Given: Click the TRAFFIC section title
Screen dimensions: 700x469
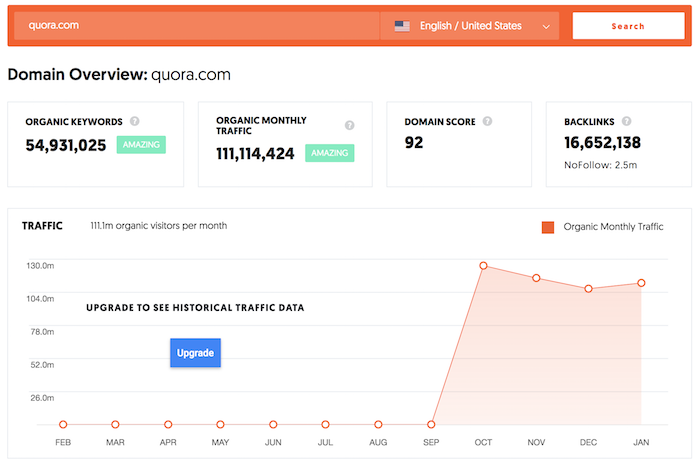Looking at the screenshot, I should [42, 226].
